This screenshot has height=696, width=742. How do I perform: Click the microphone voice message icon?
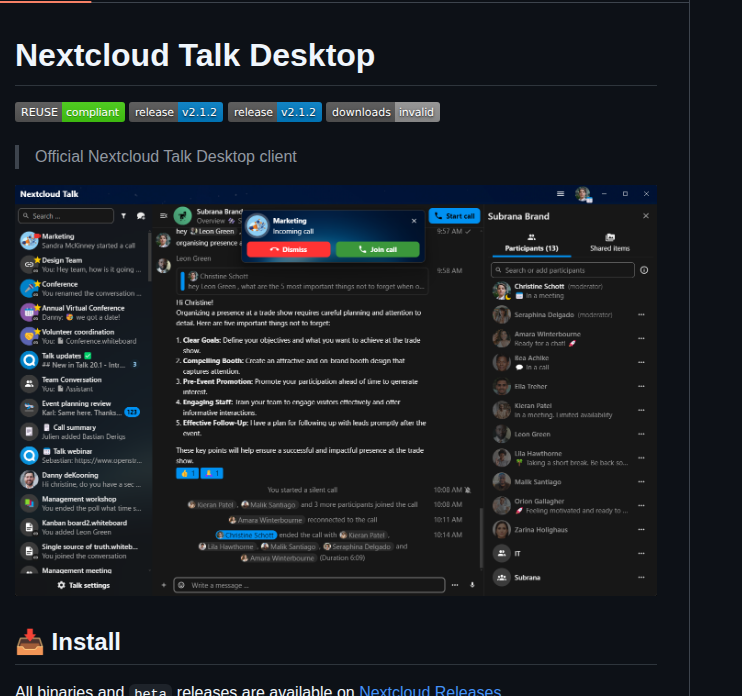pyautogui.click(x=472, y=585)
